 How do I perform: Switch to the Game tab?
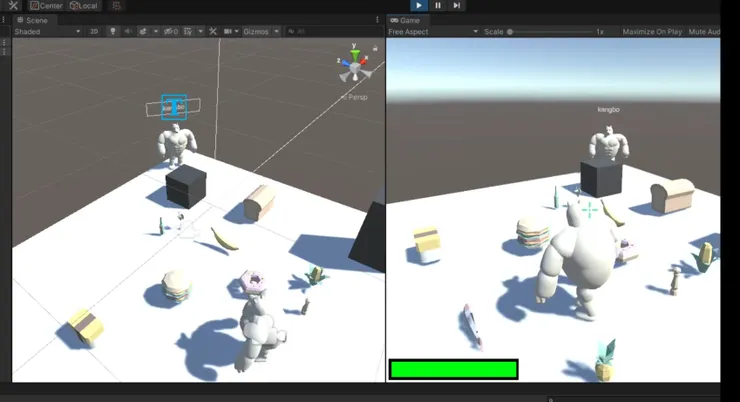click(x=405, y=20)
